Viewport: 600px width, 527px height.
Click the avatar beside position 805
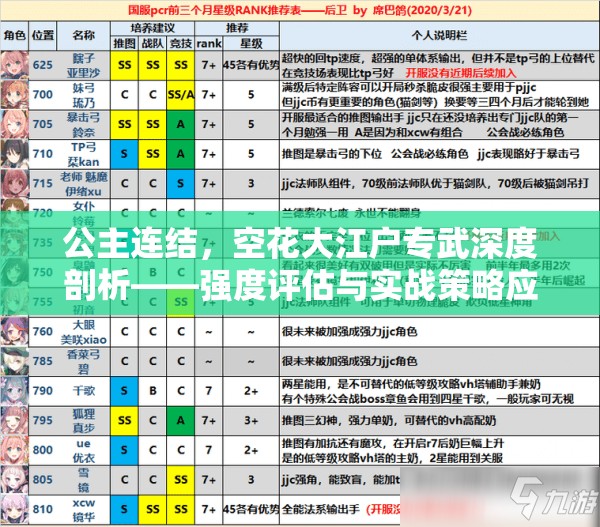tap(15, 480)
